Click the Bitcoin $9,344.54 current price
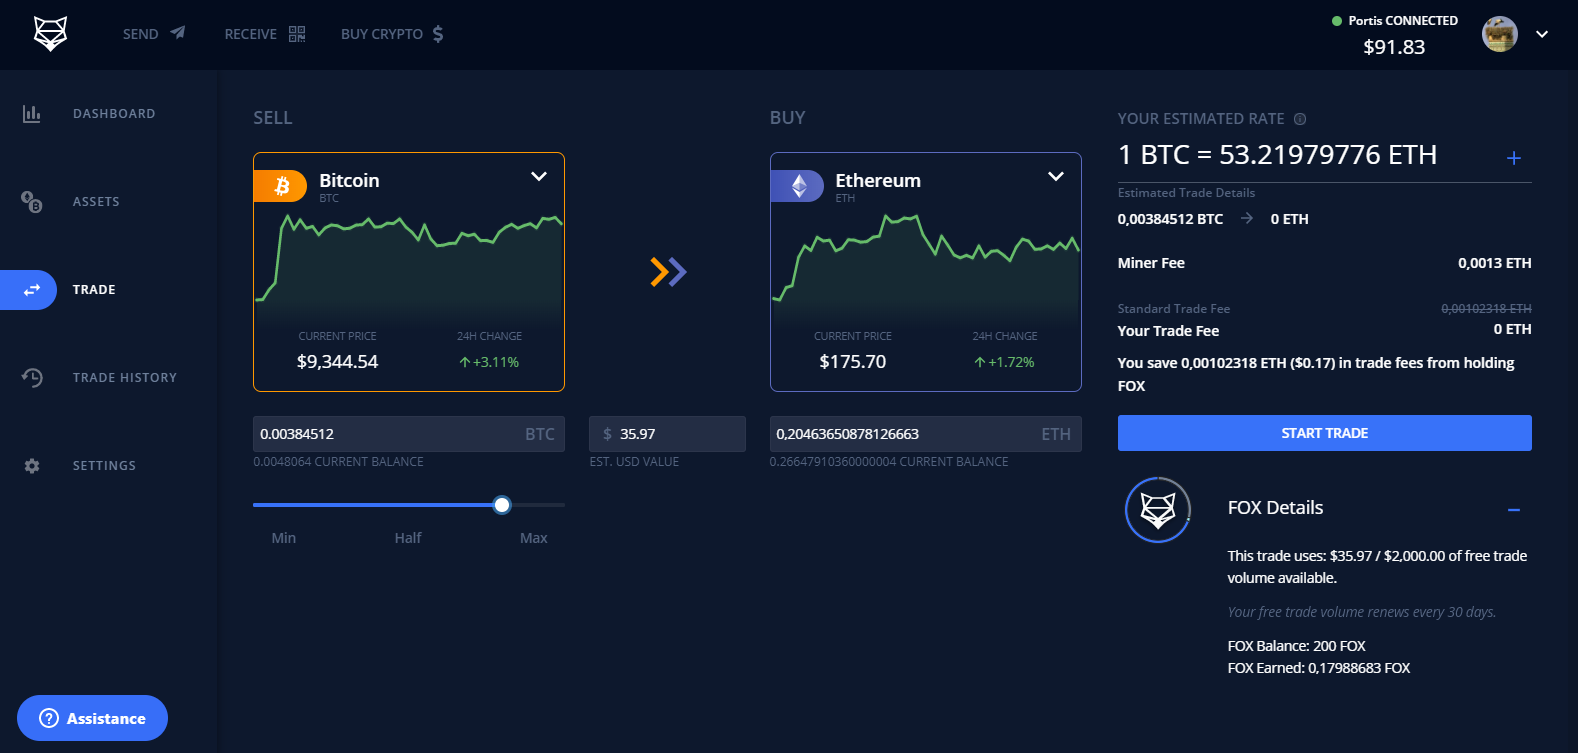1578x753 pixels. pos(337,362)
